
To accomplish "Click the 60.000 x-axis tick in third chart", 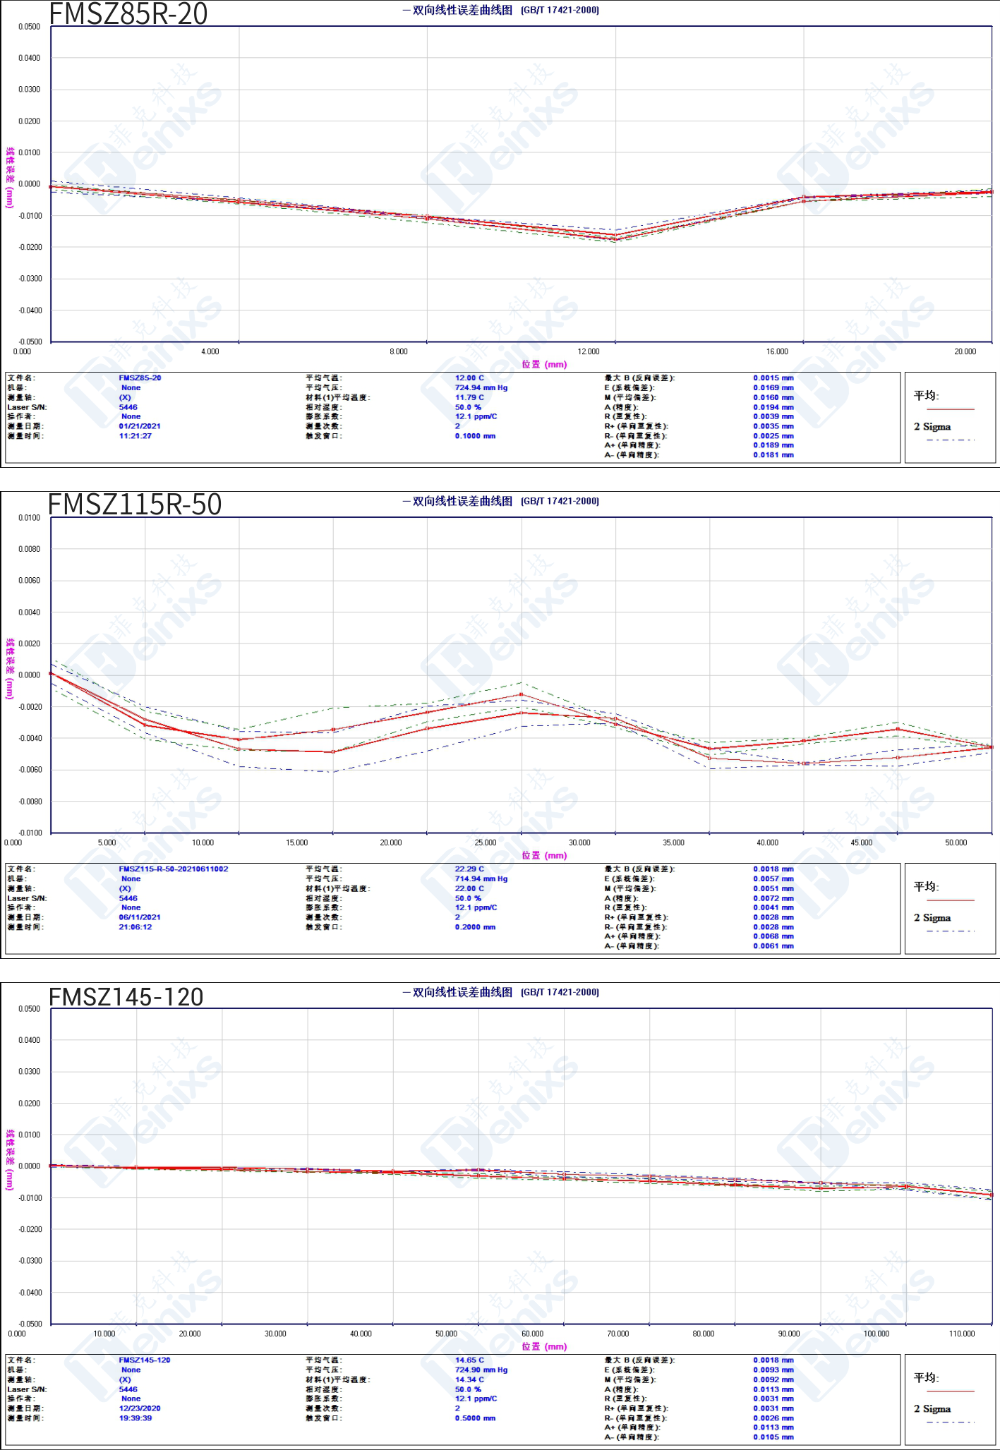I will coord(532,1334).
